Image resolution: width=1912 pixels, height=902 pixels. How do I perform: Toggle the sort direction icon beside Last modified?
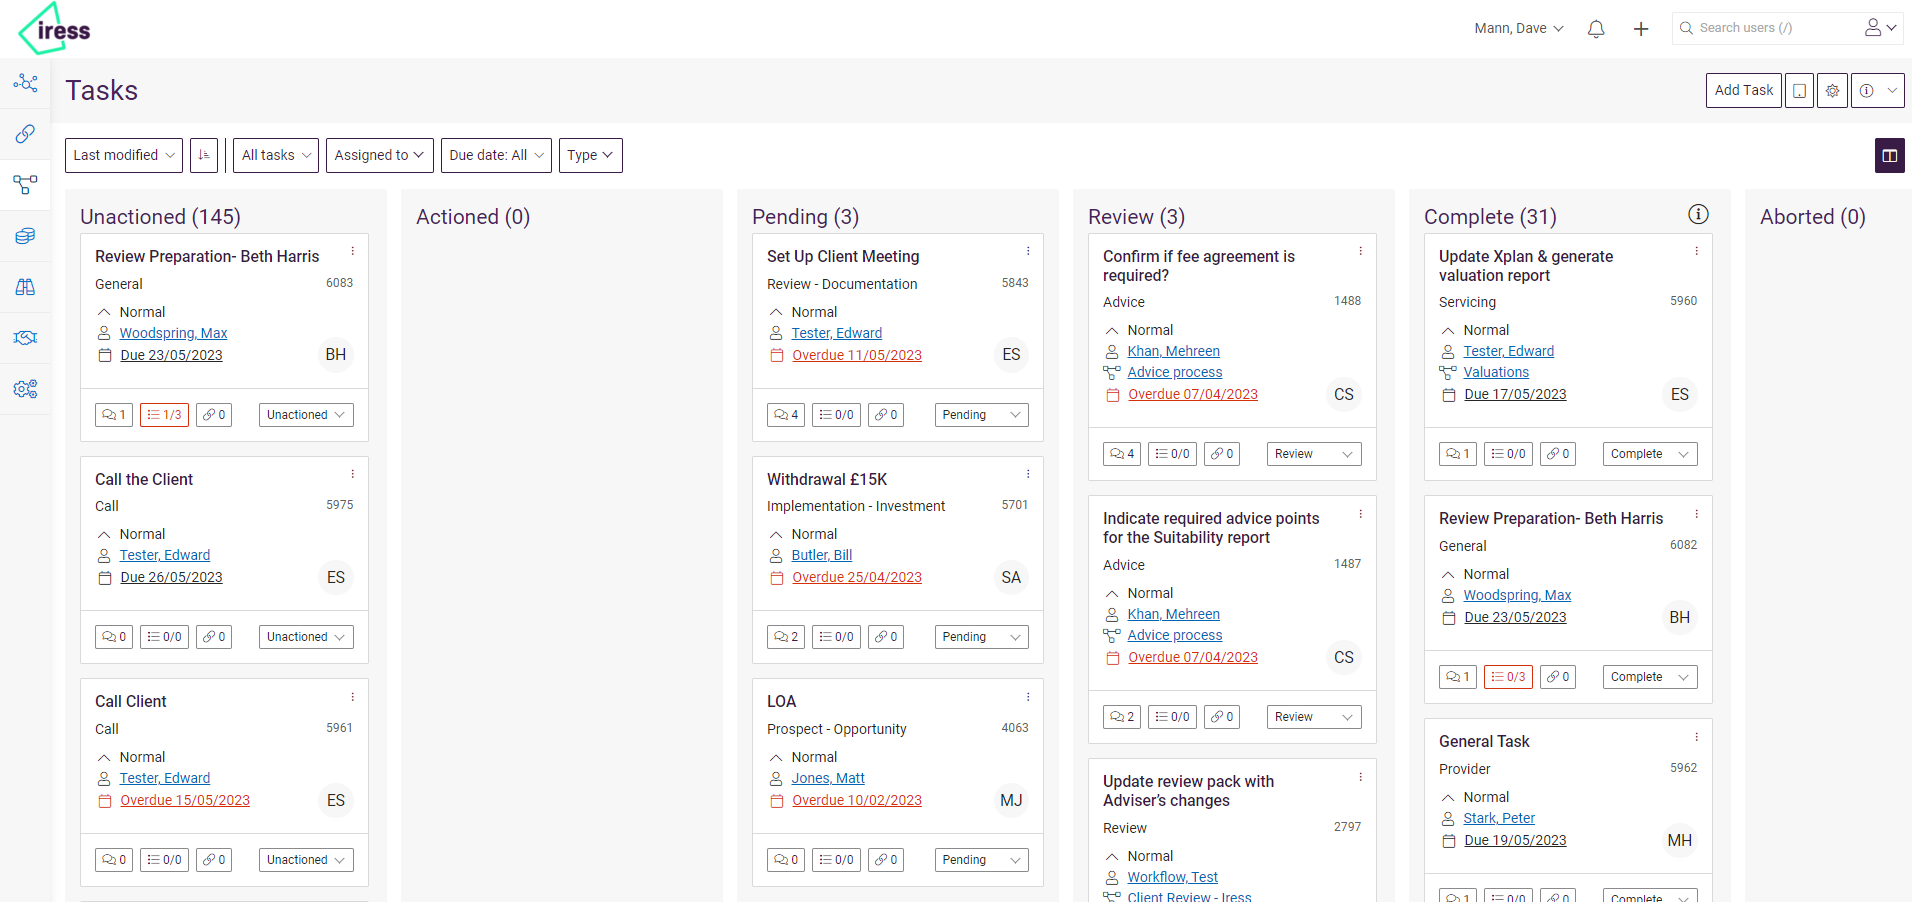point(204,155)
